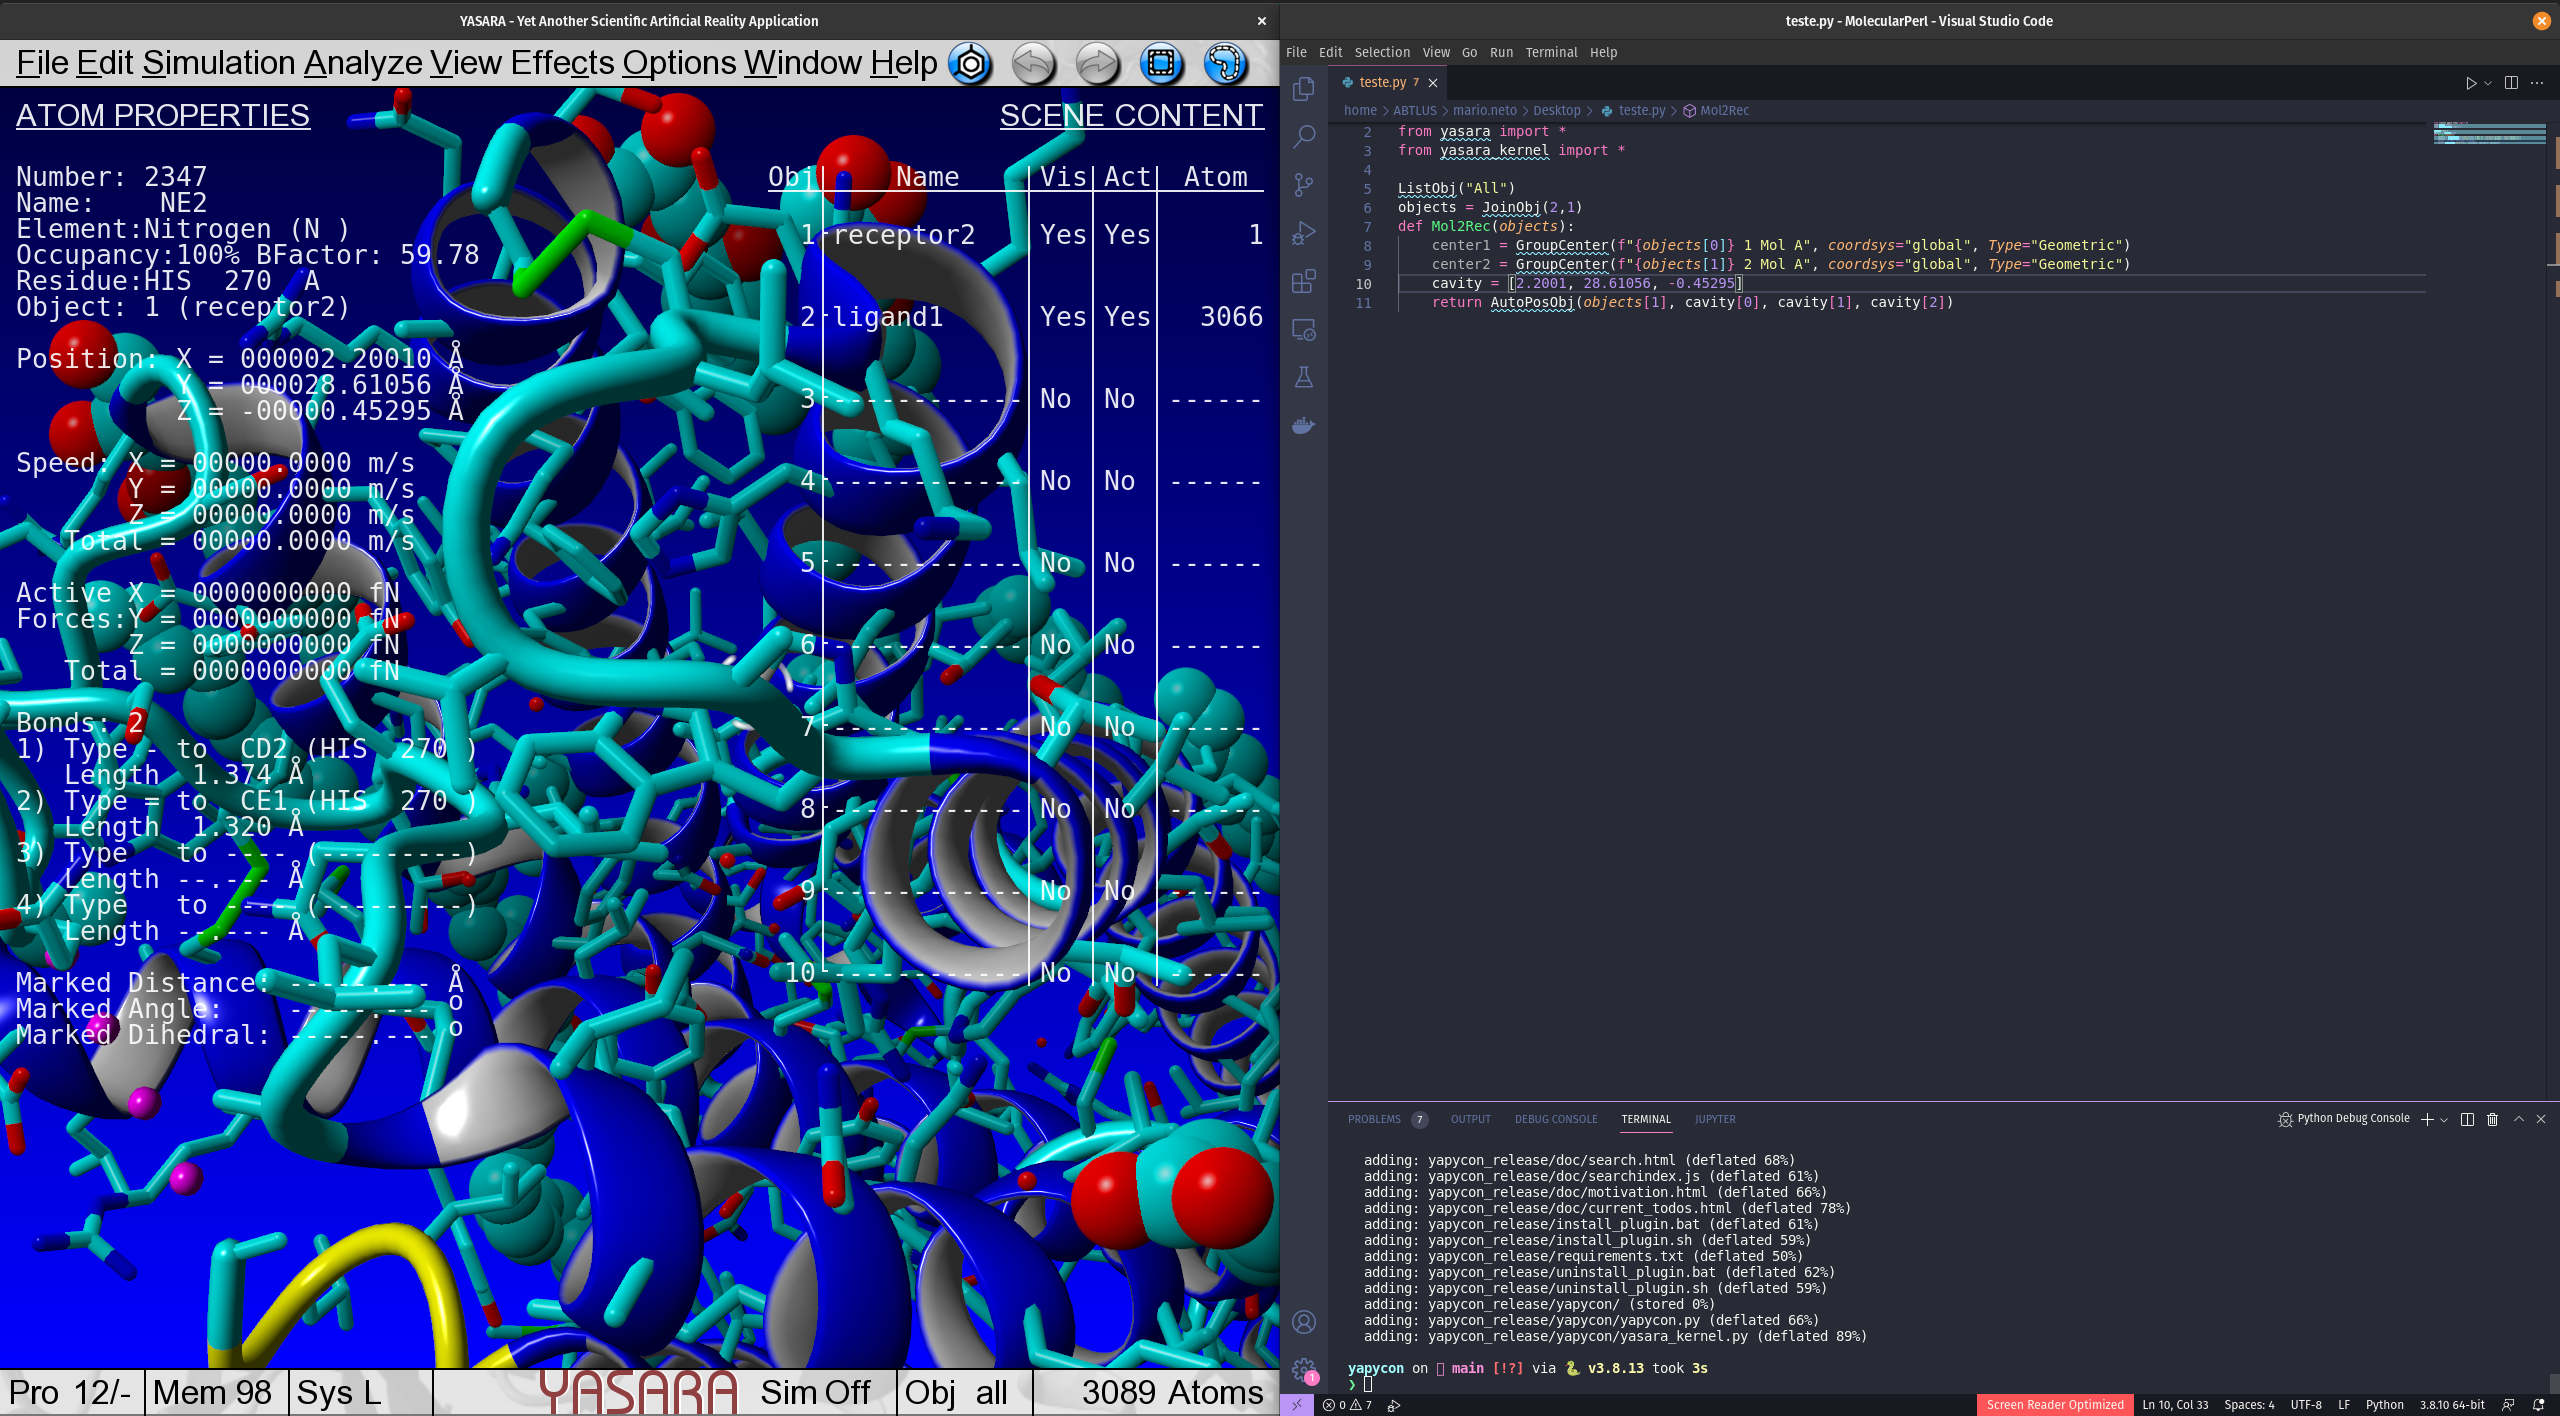Open VS Code Selection menu
Screen dimensions: 2560x1416
(x=1382, y=53)
